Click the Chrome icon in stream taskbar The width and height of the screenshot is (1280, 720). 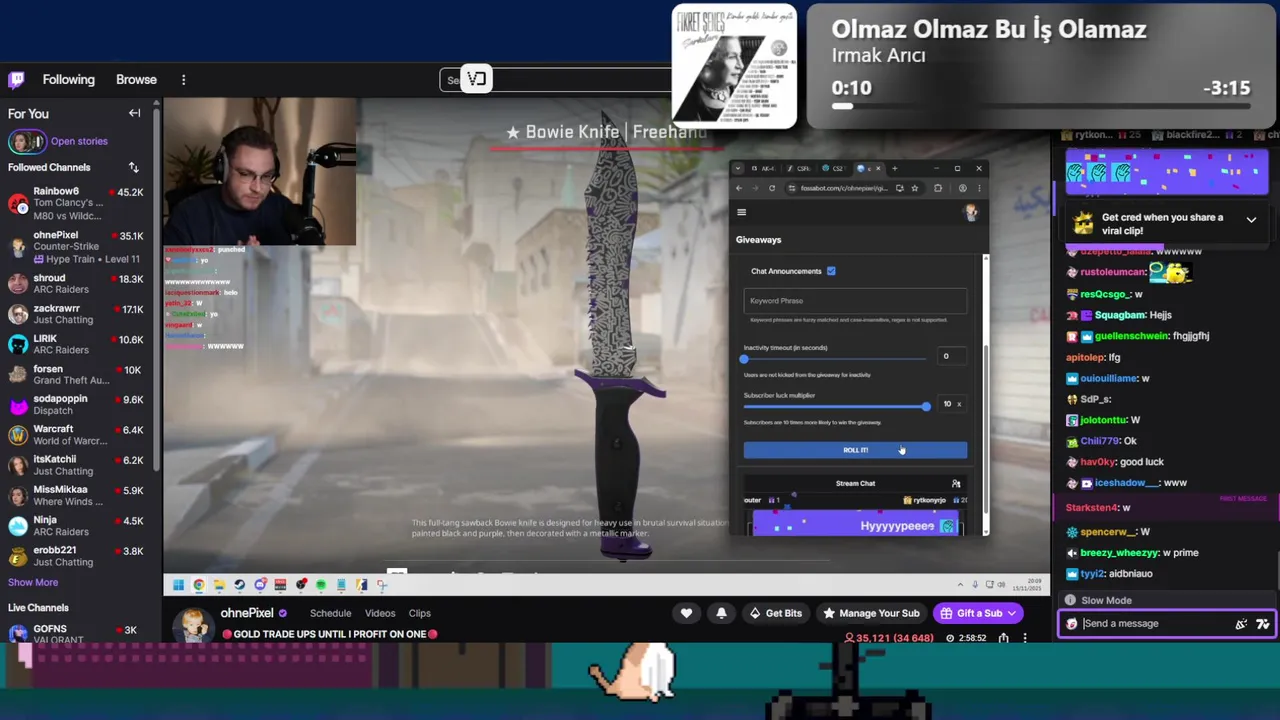pos(198,585)
